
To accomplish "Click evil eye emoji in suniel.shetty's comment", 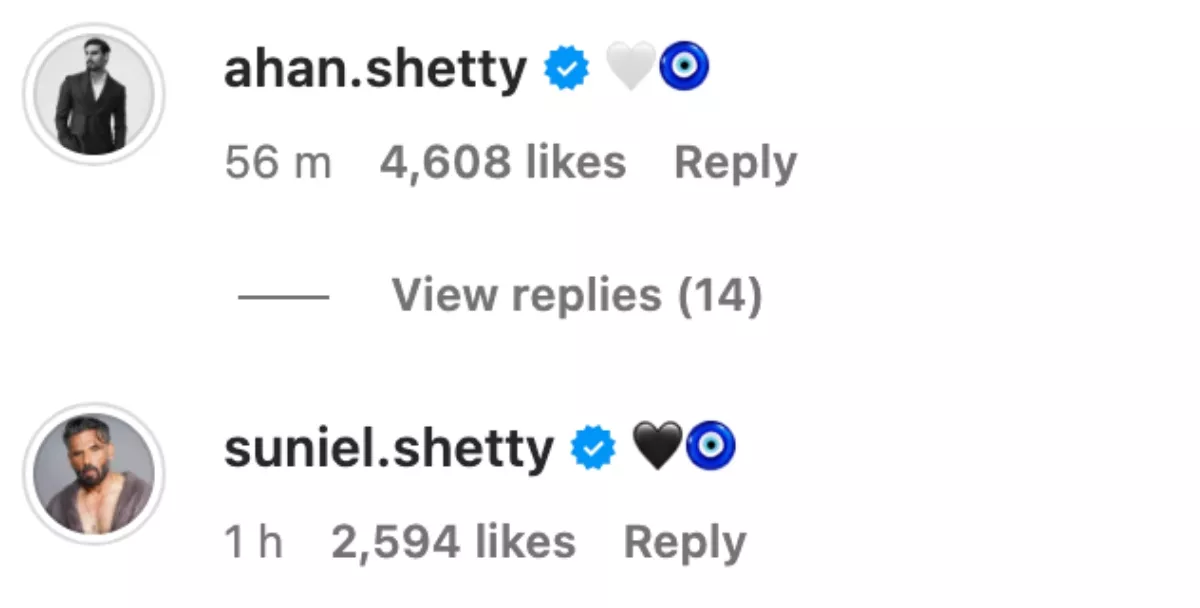I will [712, 447].
